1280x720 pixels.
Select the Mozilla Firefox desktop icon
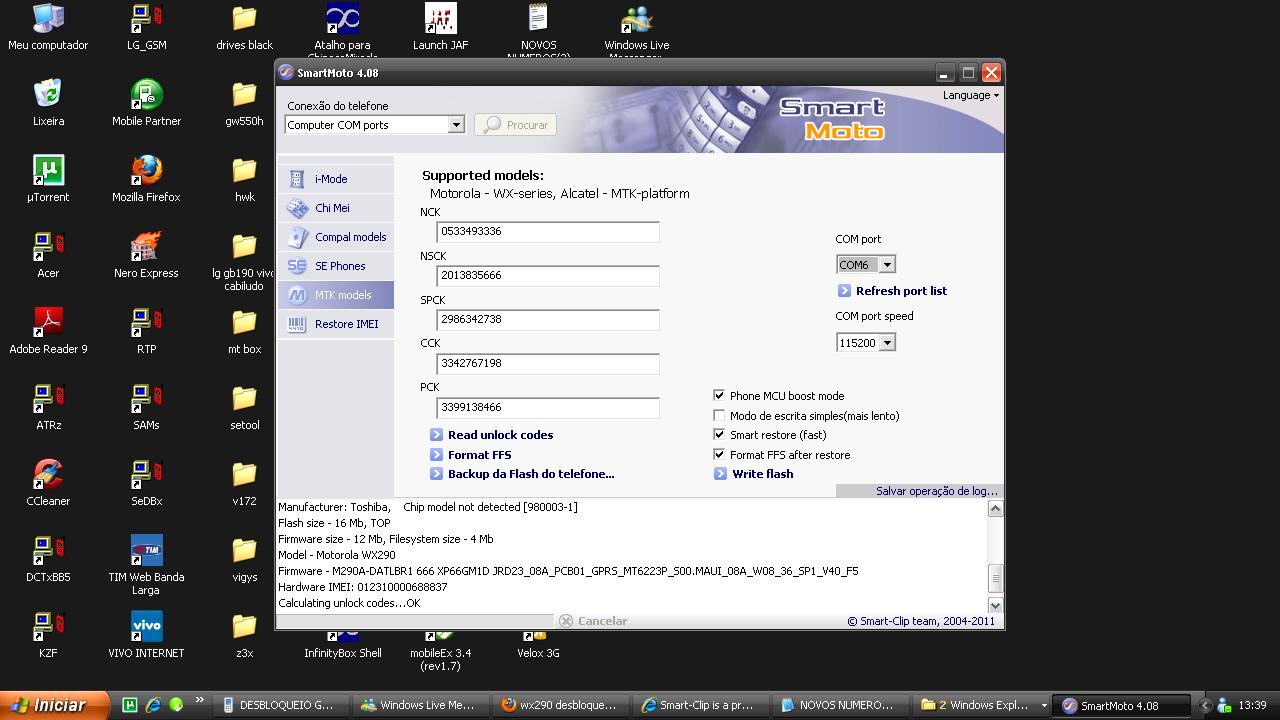(x=147, y=179)
